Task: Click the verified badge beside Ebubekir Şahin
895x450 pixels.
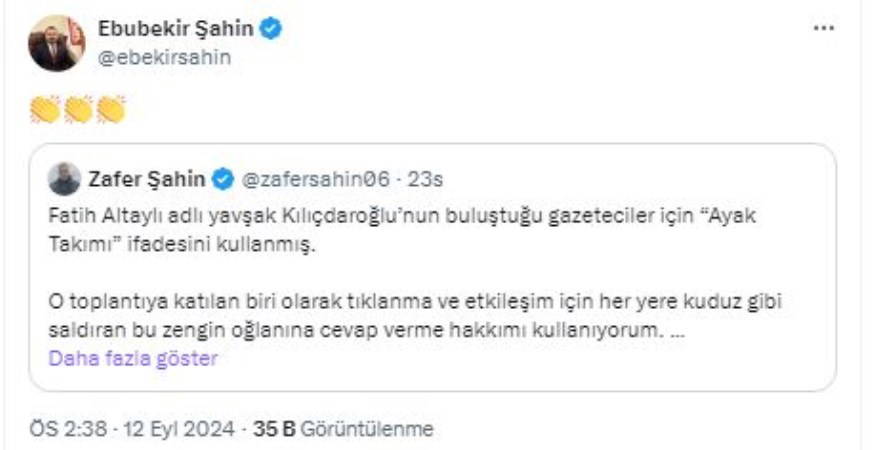Action: [272, 29]
